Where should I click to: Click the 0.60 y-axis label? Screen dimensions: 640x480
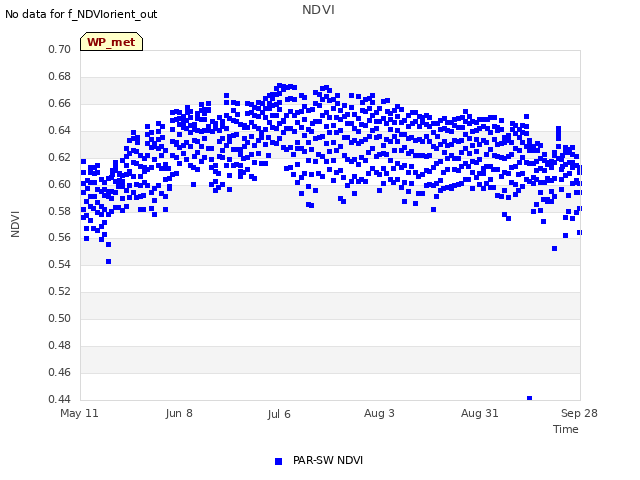60,184
